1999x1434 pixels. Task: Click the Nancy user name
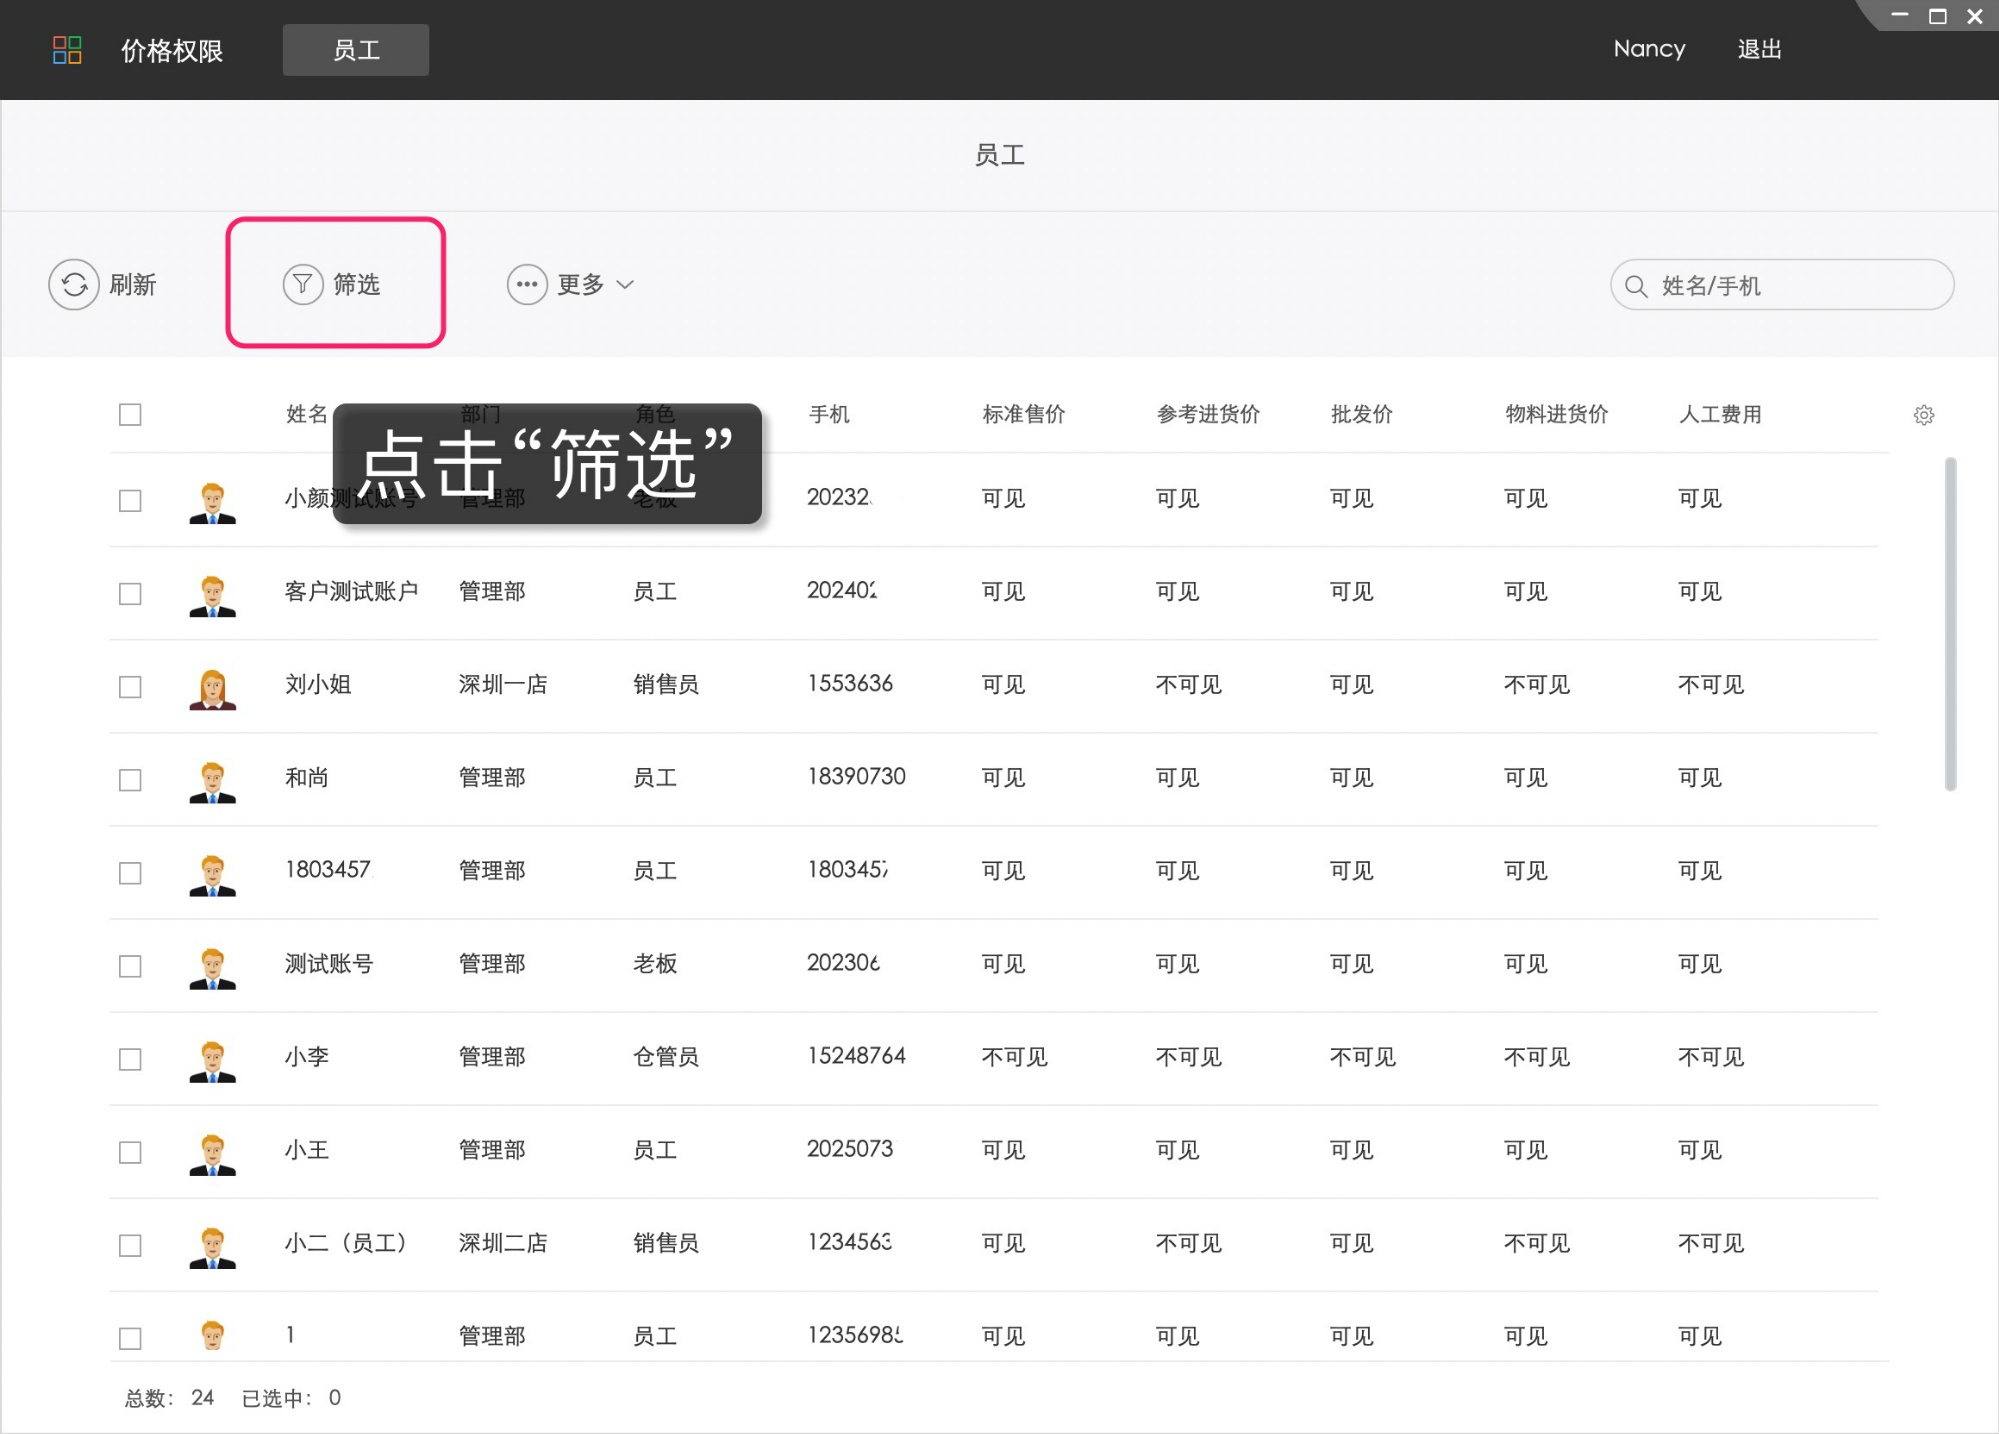coord(1649,49)
